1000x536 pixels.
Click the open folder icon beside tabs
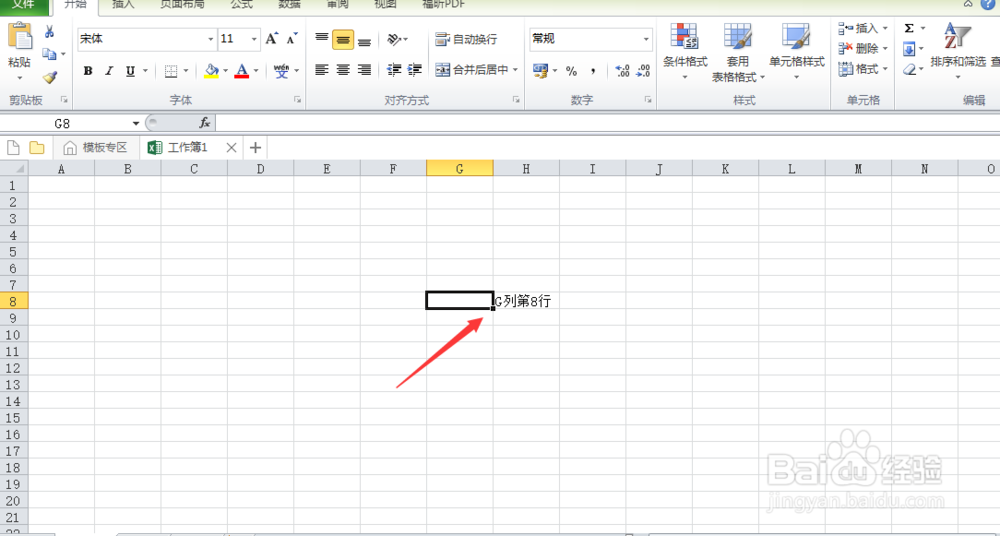37,147
